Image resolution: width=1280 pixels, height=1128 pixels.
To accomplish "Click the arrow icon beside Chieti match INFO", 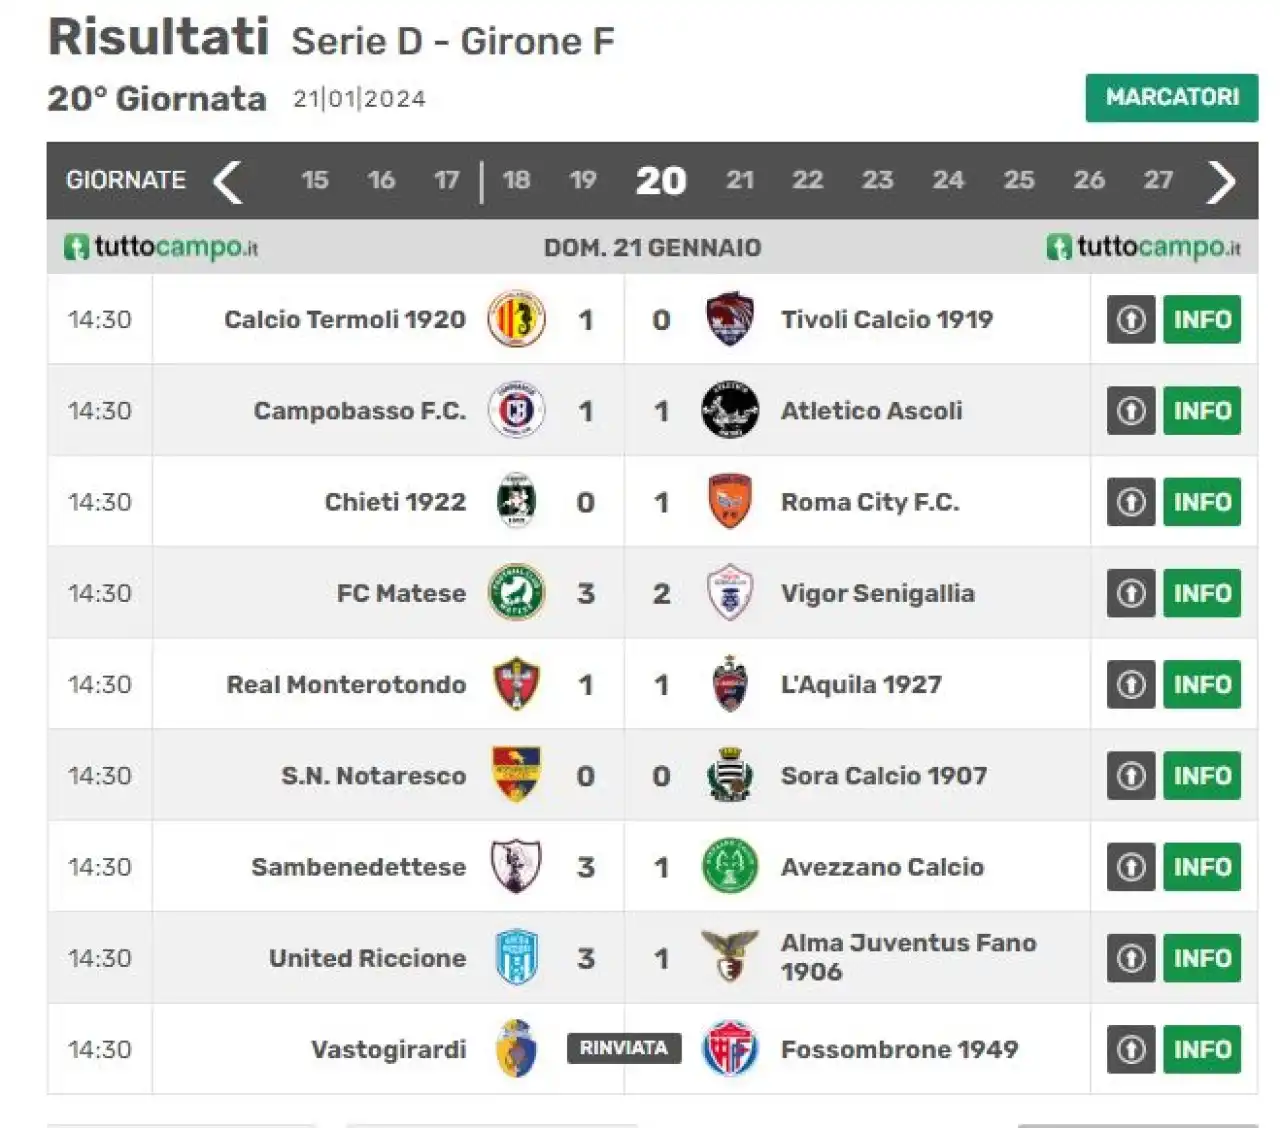I will click(x=1131, y=502).
